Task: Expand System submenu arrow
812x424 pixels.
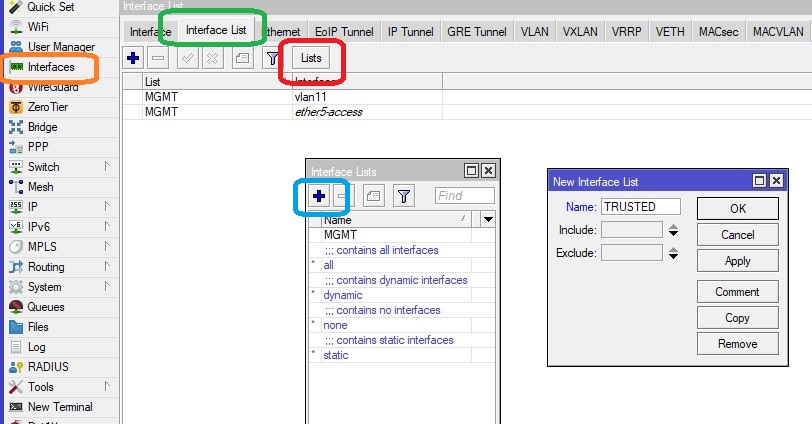Action: click(107, 286)
